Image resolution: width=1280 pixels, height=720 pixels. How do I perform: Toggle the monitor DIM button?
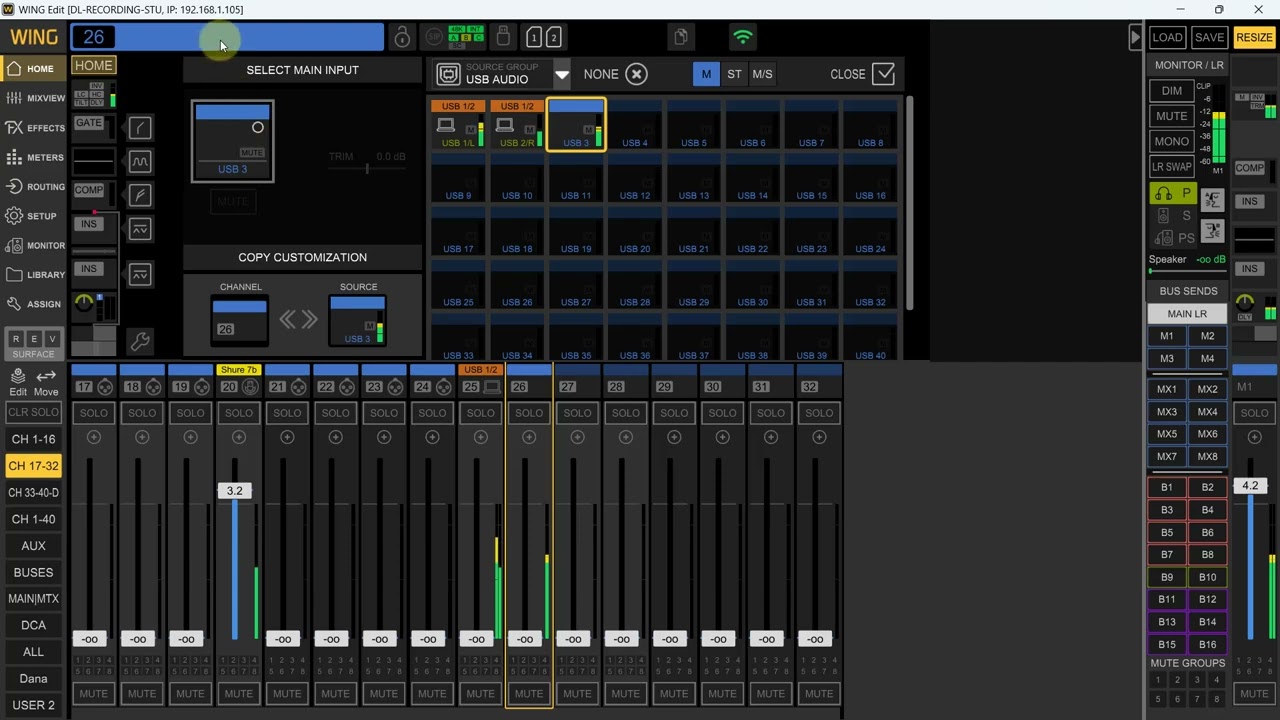pyautogui.click(x=1172, y=90)
